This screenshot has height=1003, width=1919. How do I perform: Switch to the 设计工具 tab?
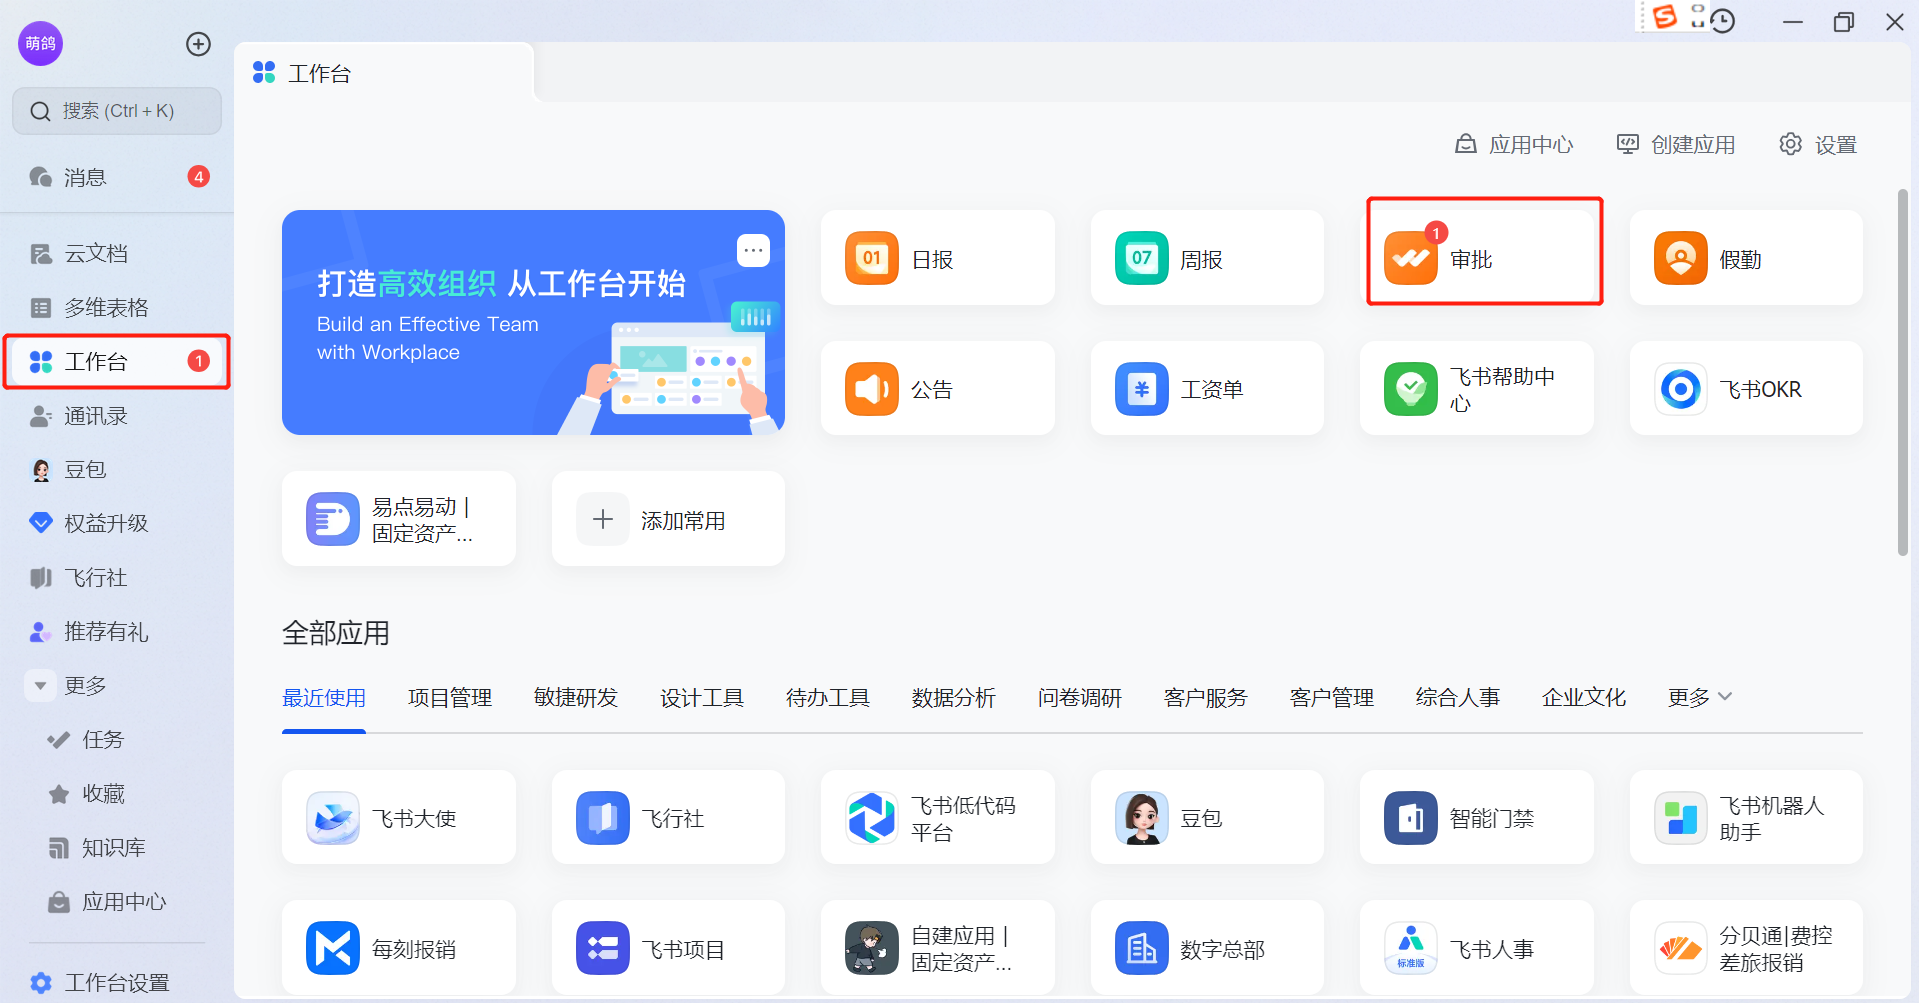(702, 697)
